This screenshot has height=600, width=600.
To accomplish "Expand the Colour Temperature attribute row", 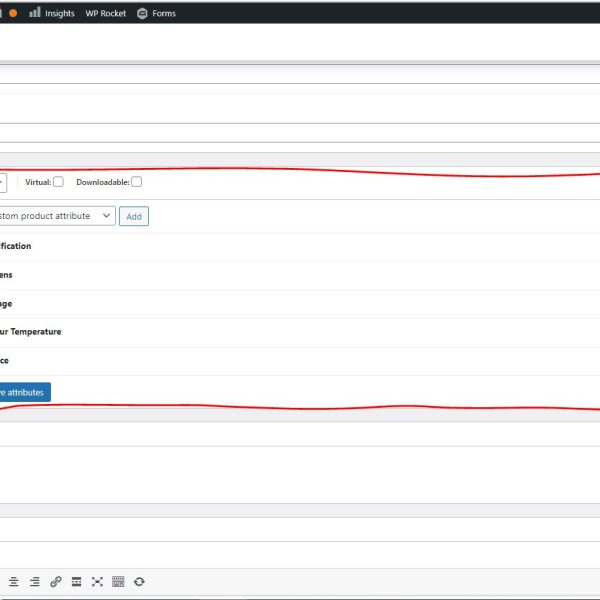I will (30, 332).
